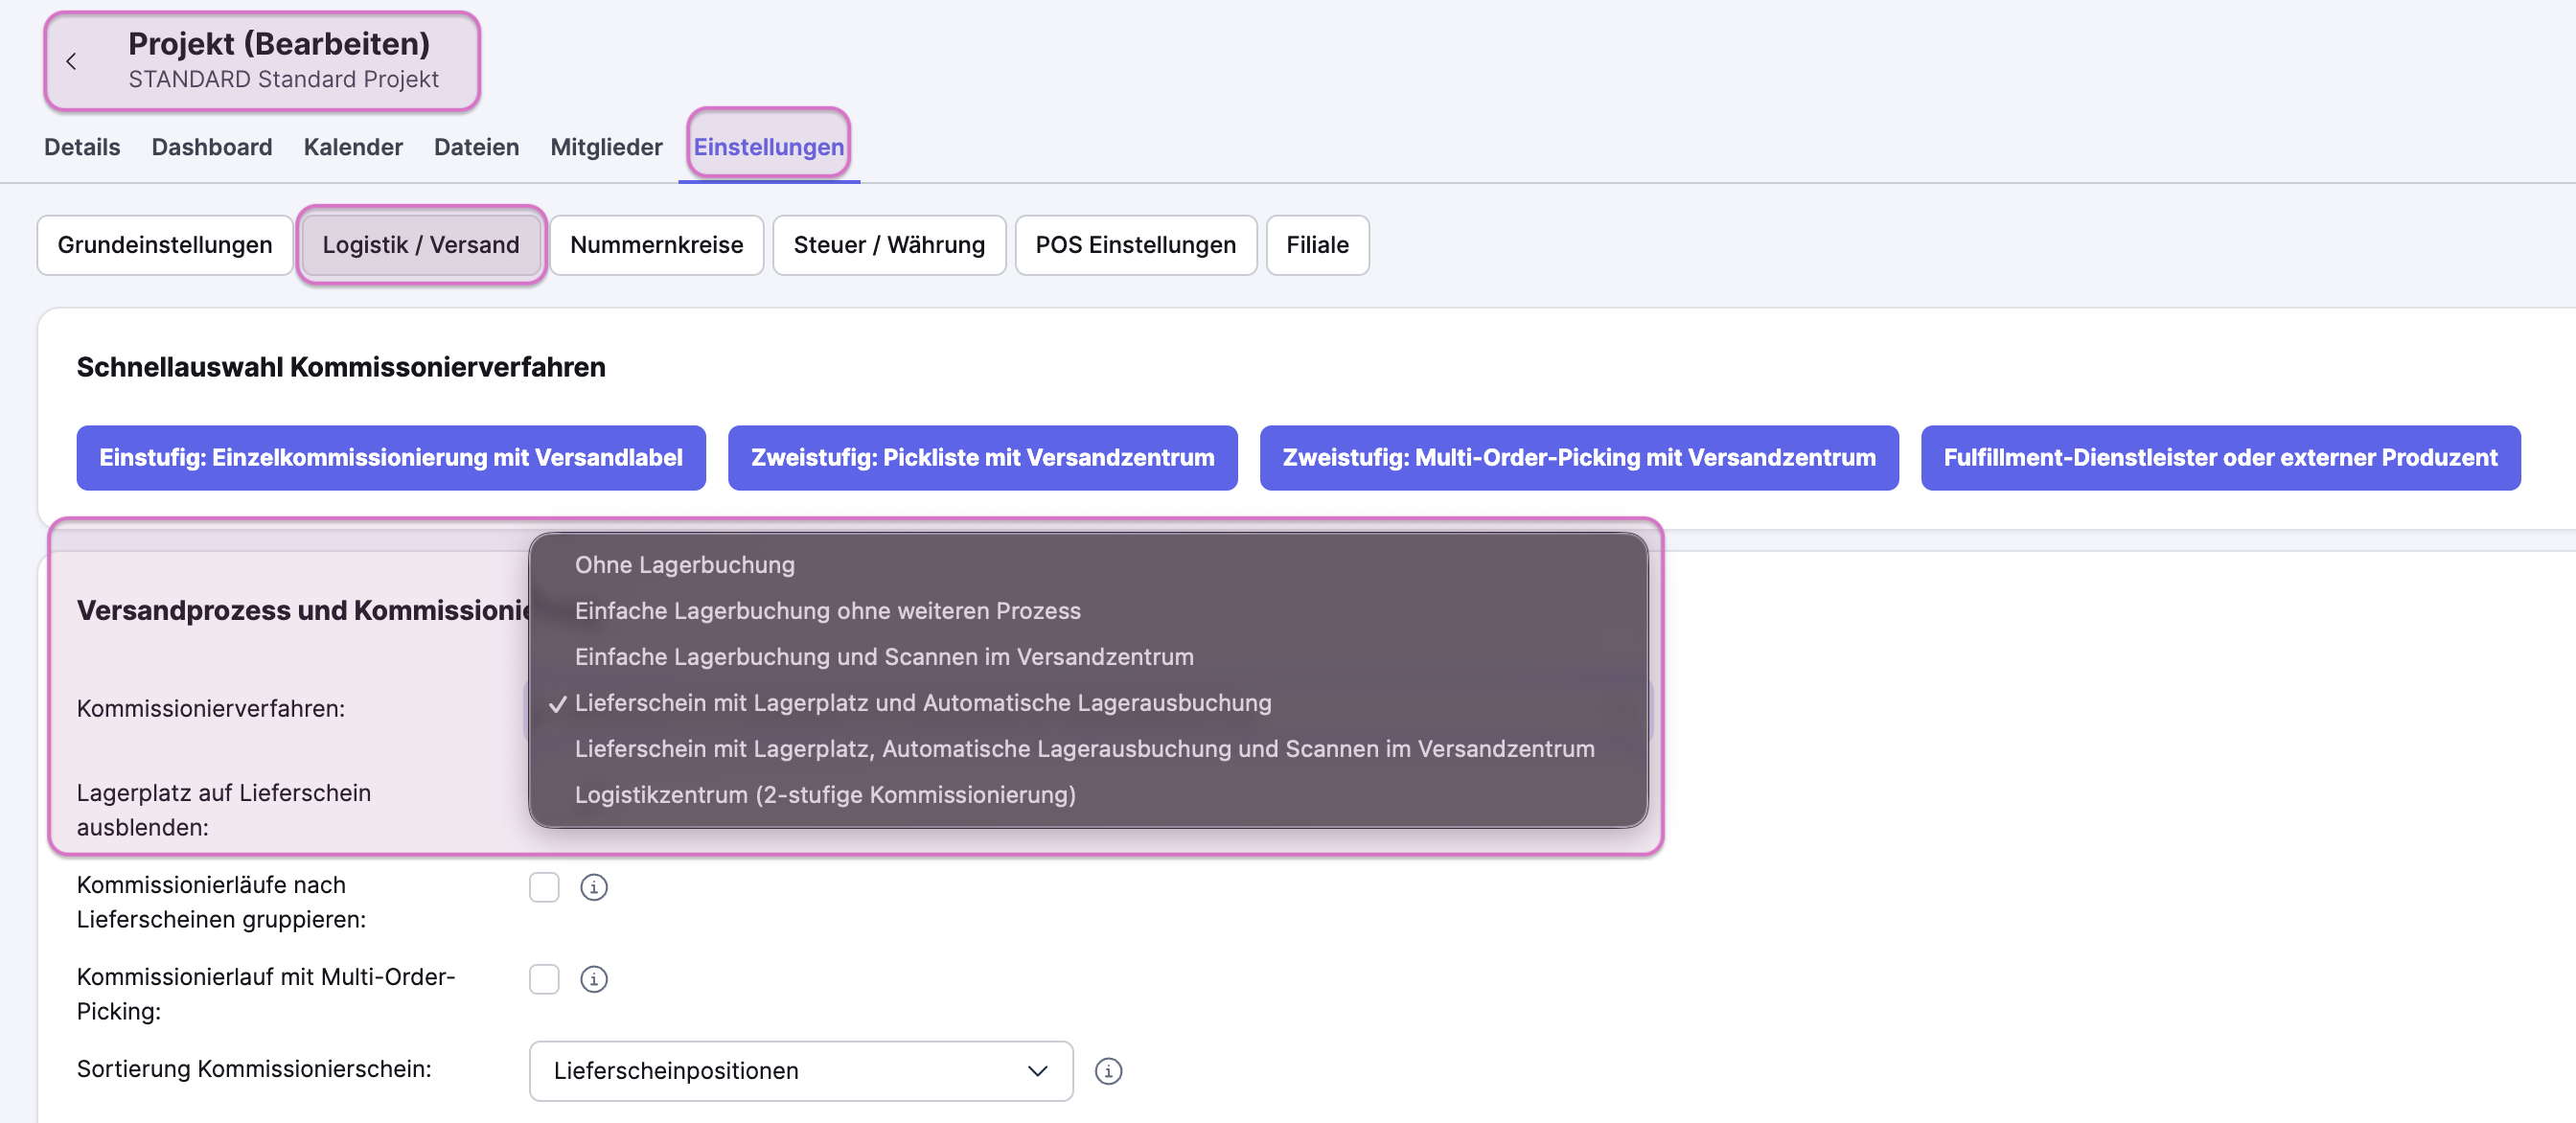Click Zweistufig: Pickliste mit Versandzentrum button
Screen dimensions: 2576x1123
[982, 458]
